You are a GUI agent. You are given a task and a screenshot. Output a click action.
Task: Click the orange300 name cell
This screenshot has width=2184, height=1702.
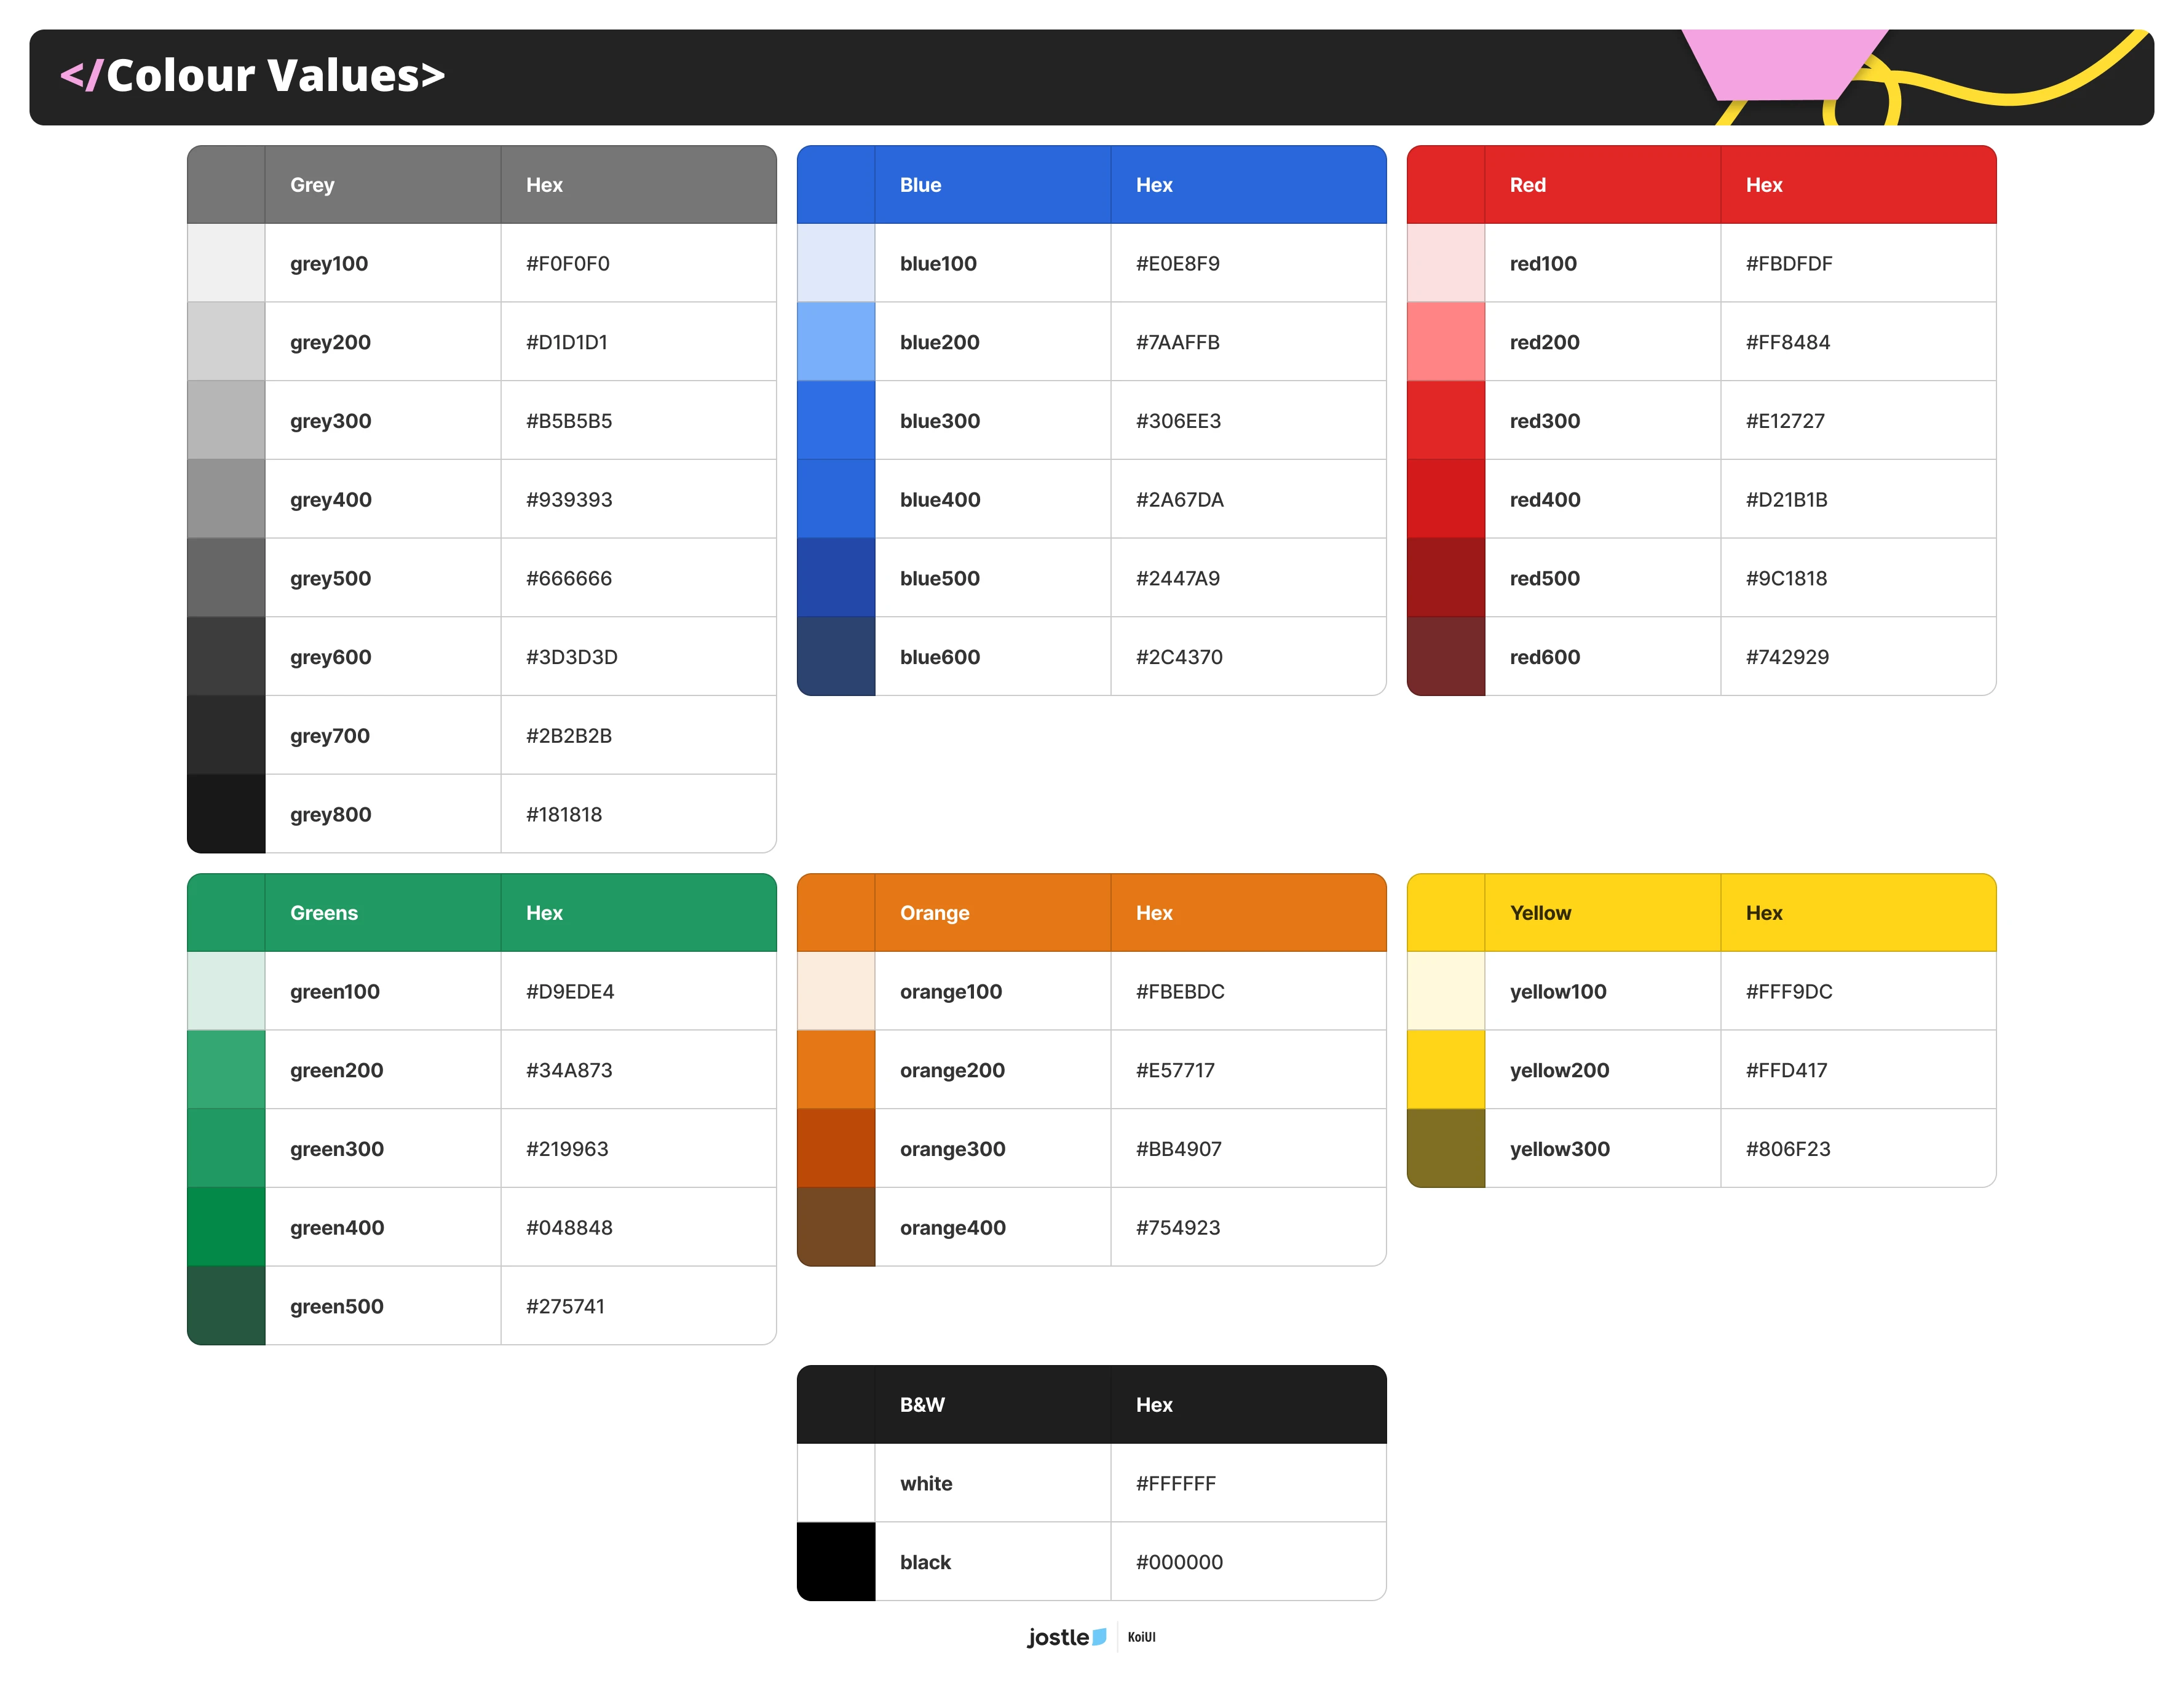(992, 1148)
